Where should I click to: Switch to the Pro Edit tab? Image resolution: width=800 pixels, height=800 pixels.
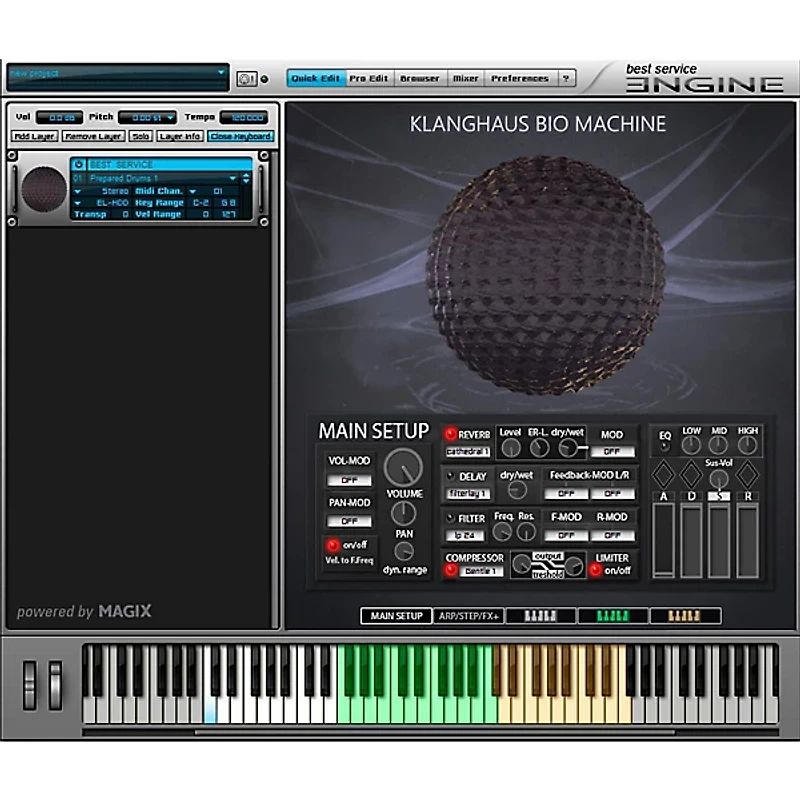369,78
